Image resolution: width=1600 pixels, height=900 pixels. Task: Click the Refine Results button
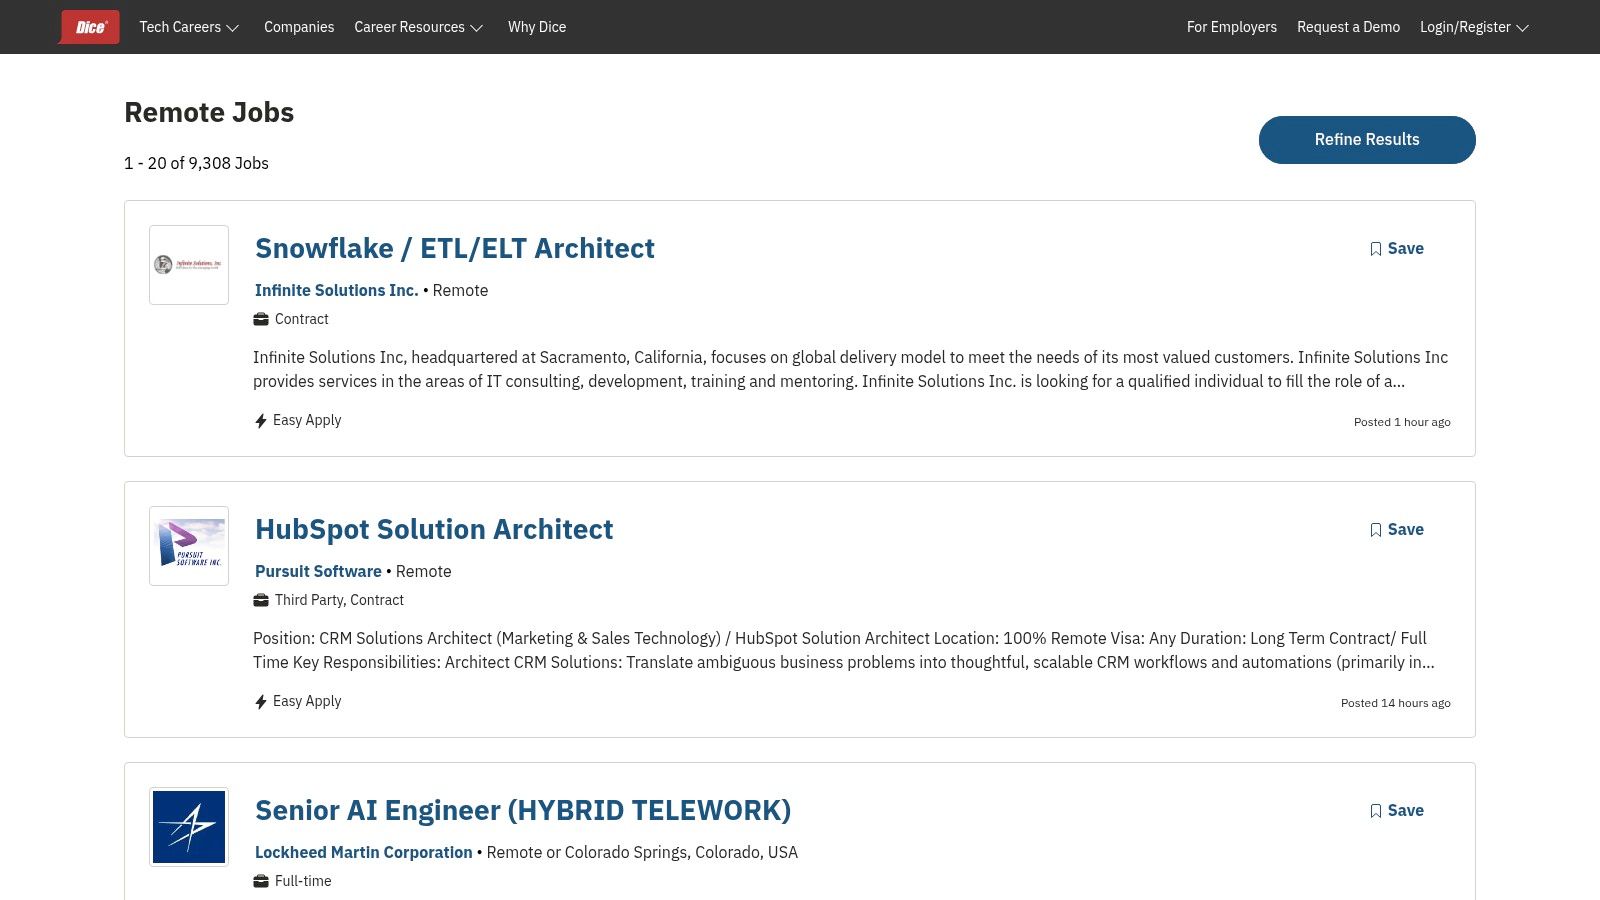(x=1367, y=140)
